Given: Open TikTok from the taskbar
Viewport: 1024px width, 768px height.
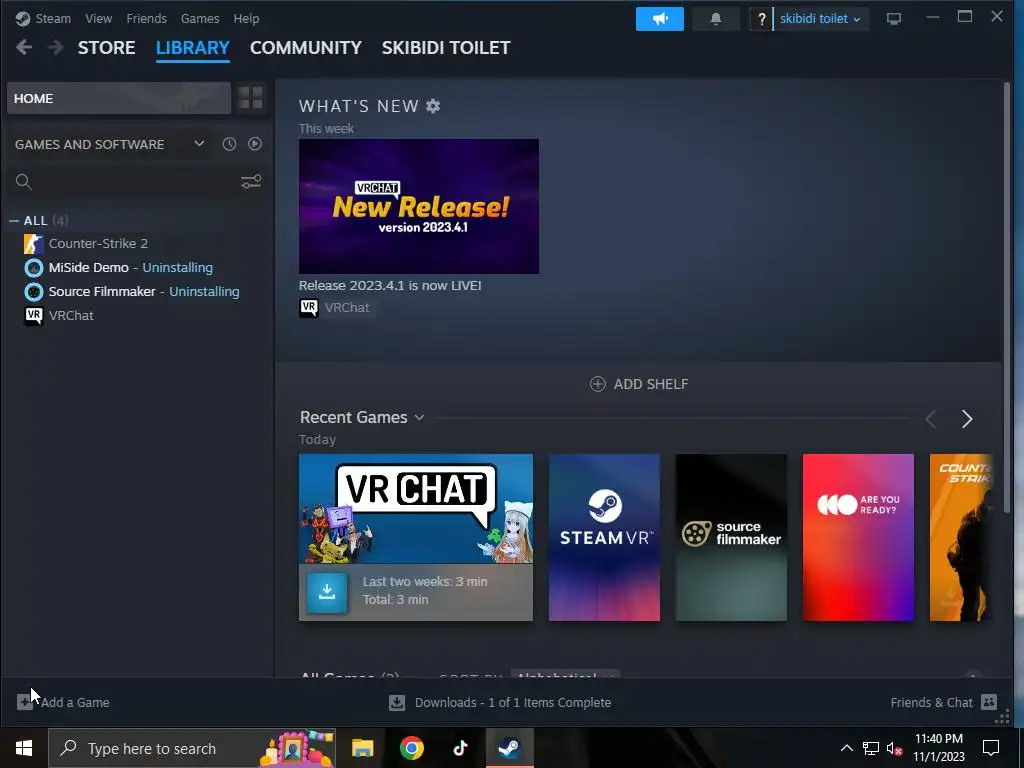Looking at the screenshot, I should 460,748.
